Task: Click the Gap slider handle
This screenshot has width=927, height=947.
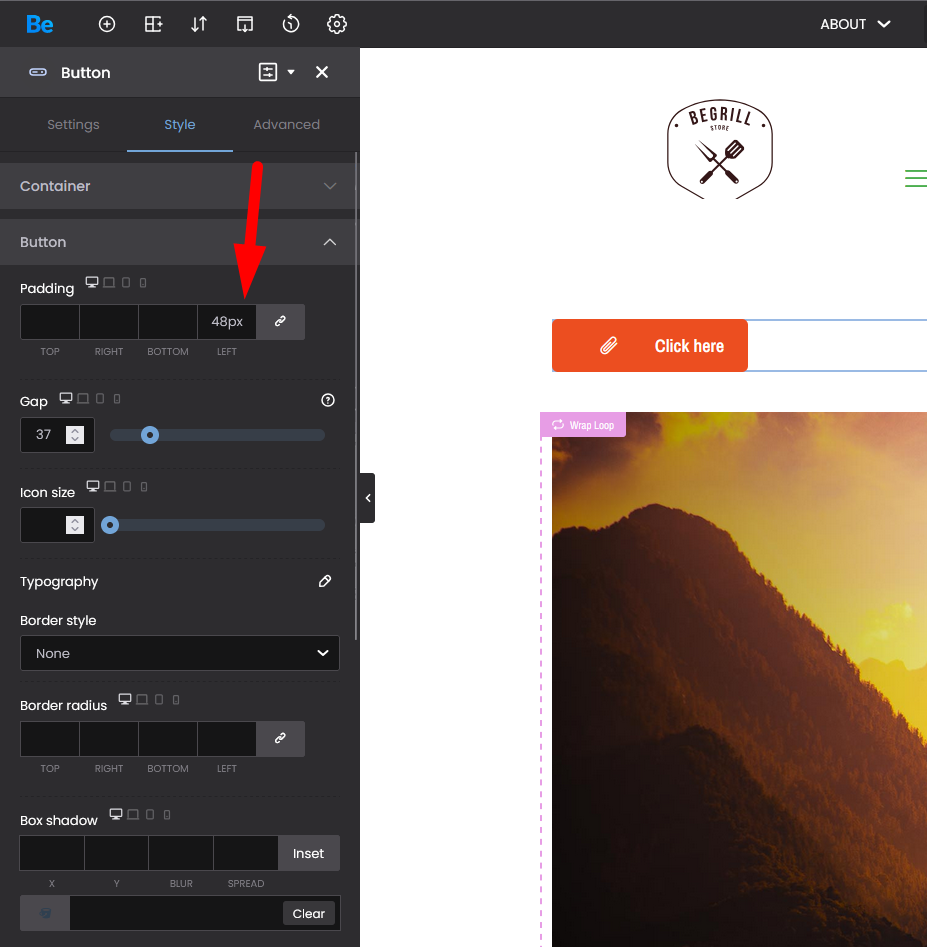Action: point(150,435)
